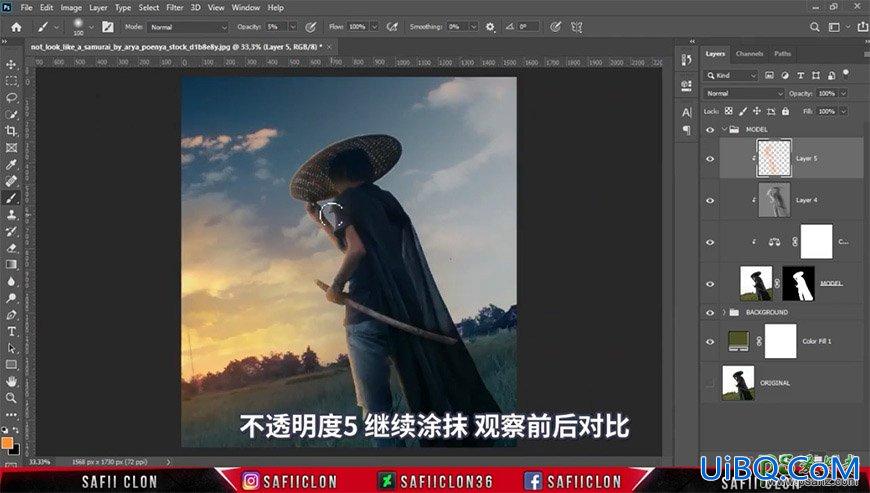Open the History panel icon
The width and height of the screenshot is (870, 493).
click(x=686, y=60)
